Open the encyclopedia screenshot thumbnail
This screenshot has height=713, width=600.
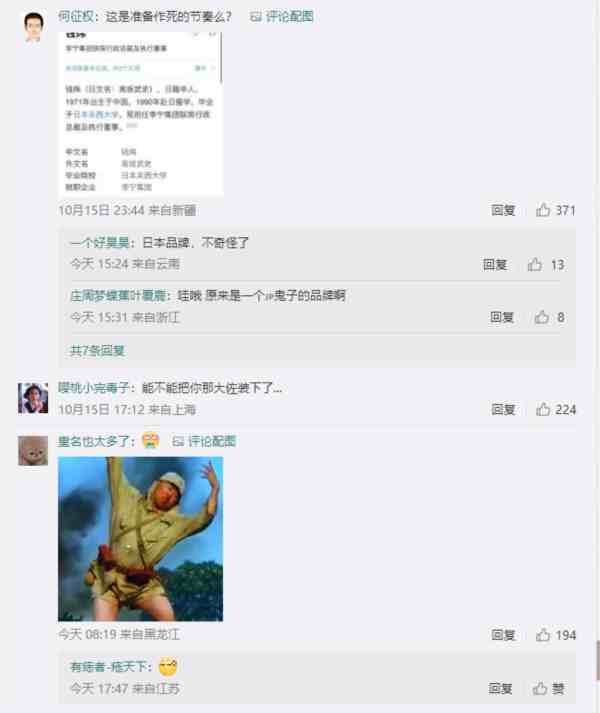141,114
